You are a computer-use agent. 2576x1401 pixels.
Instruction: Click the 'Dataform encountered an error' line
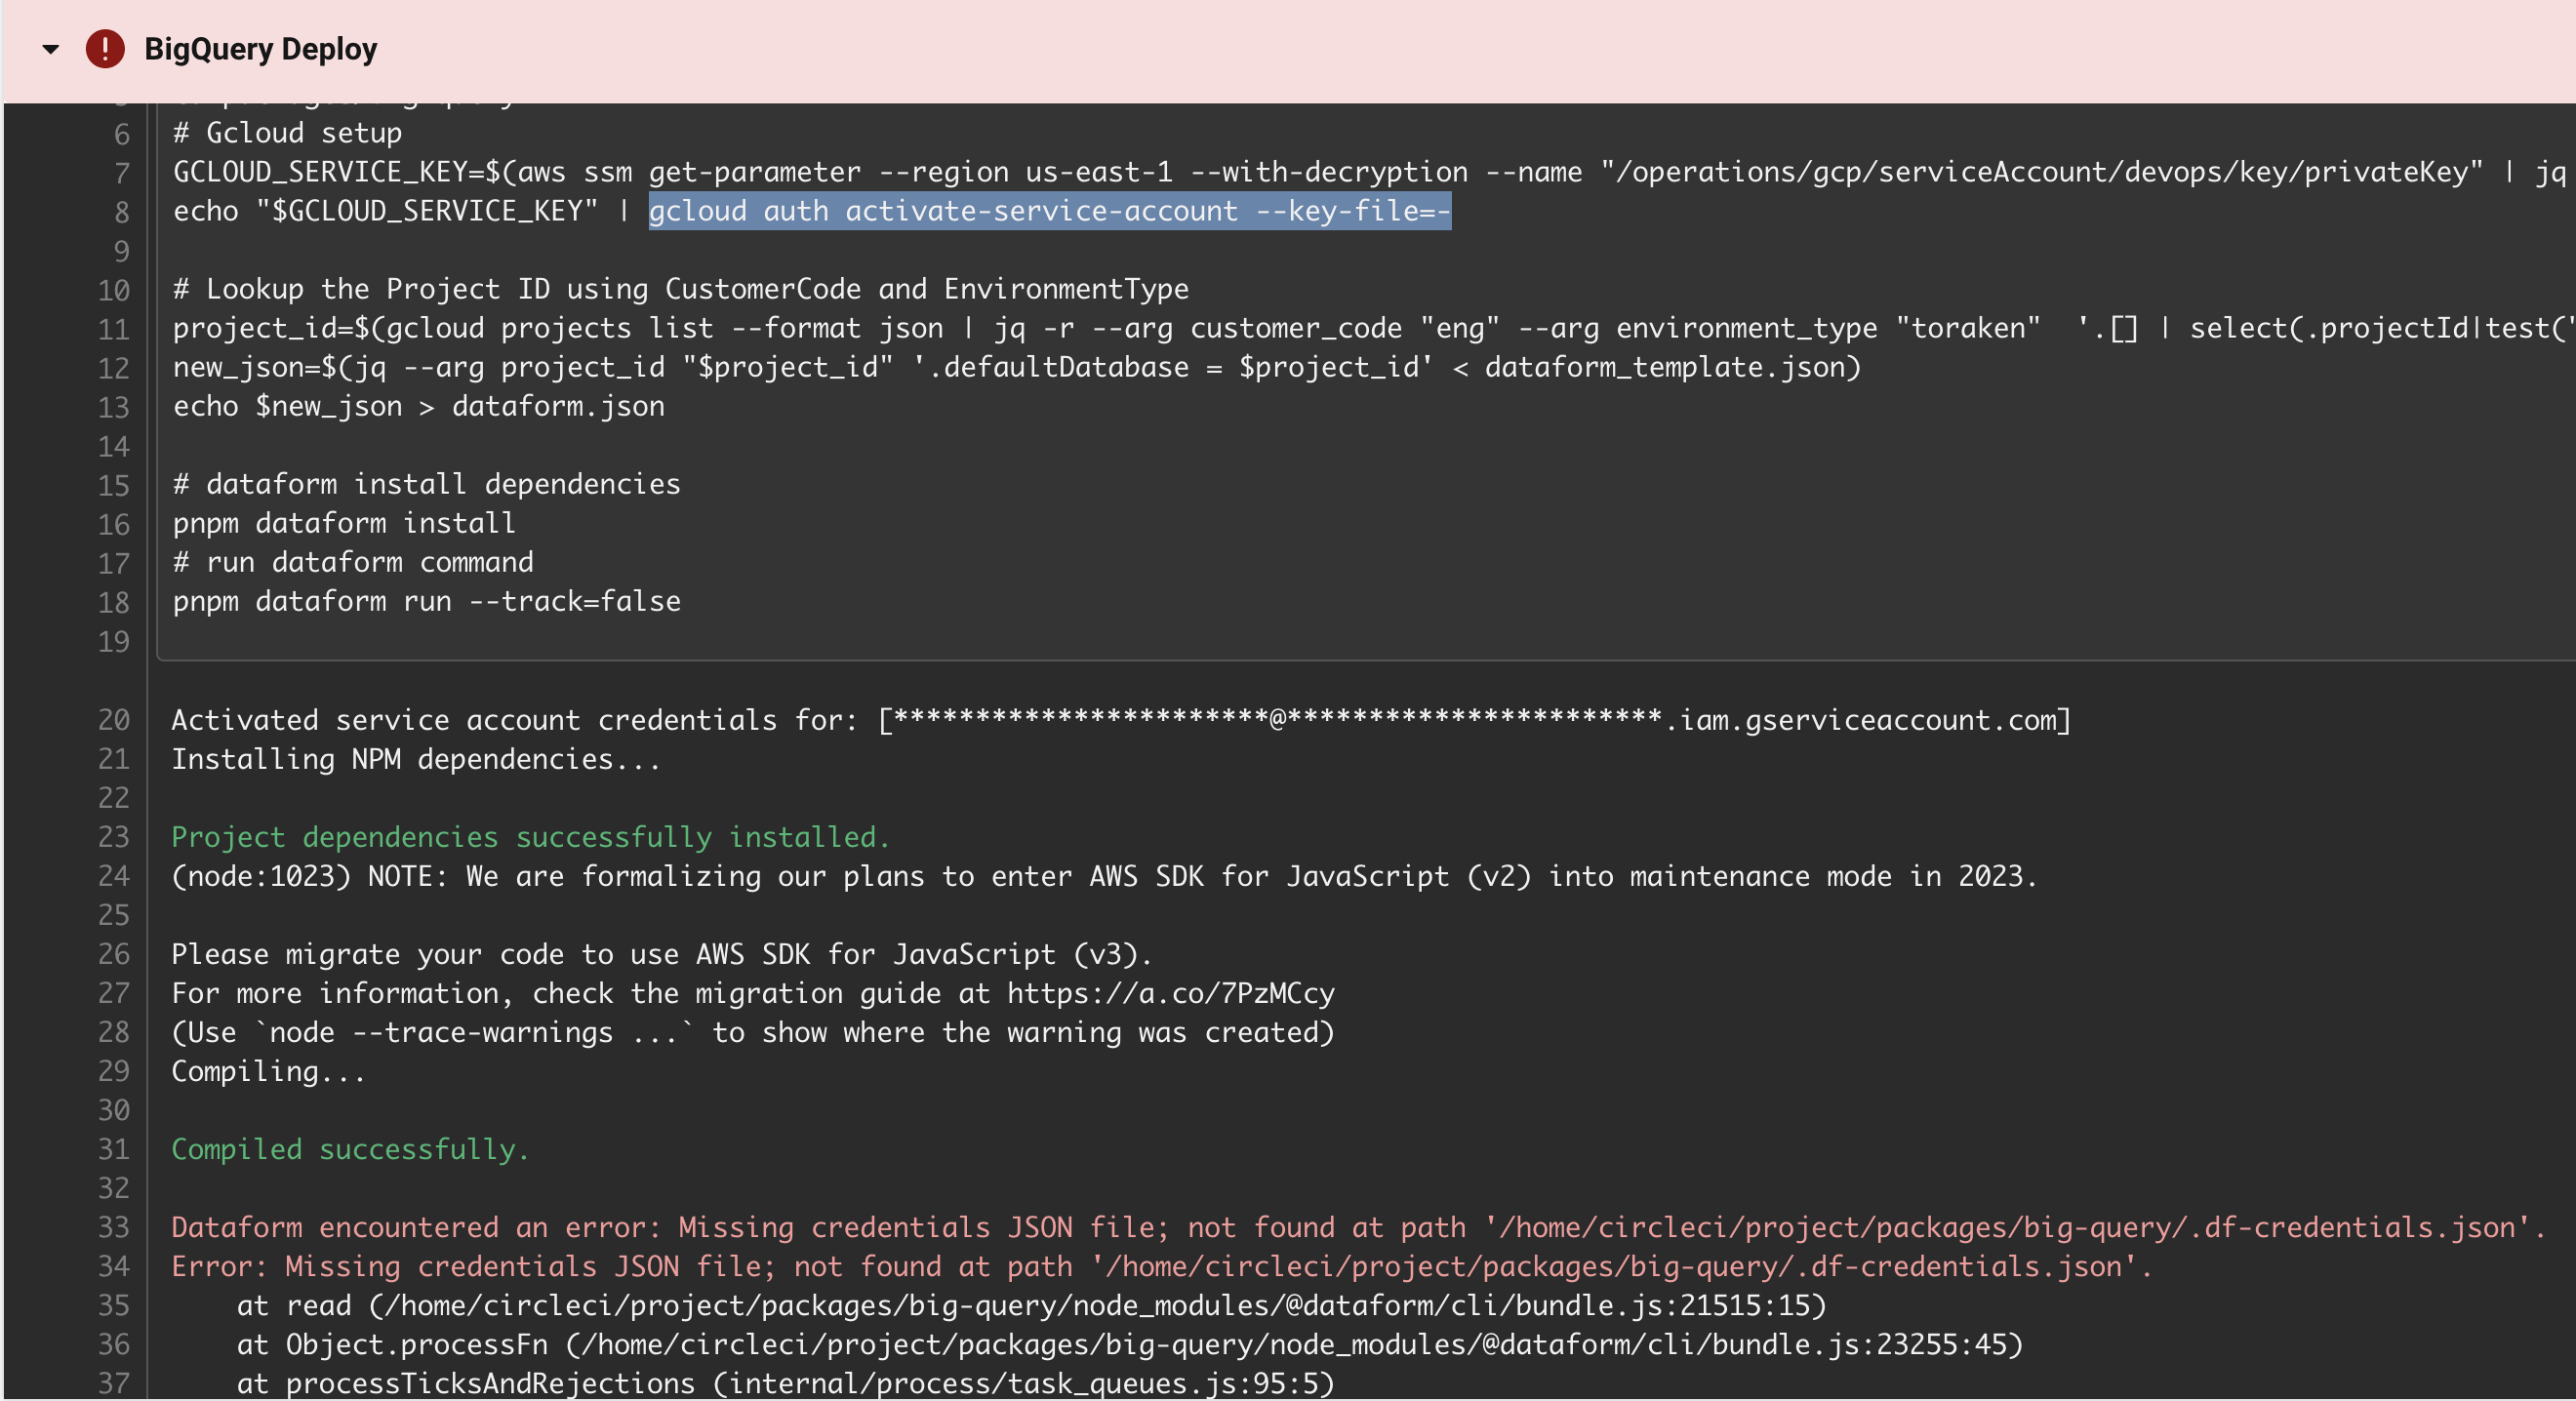[x=1358, y=1227]
